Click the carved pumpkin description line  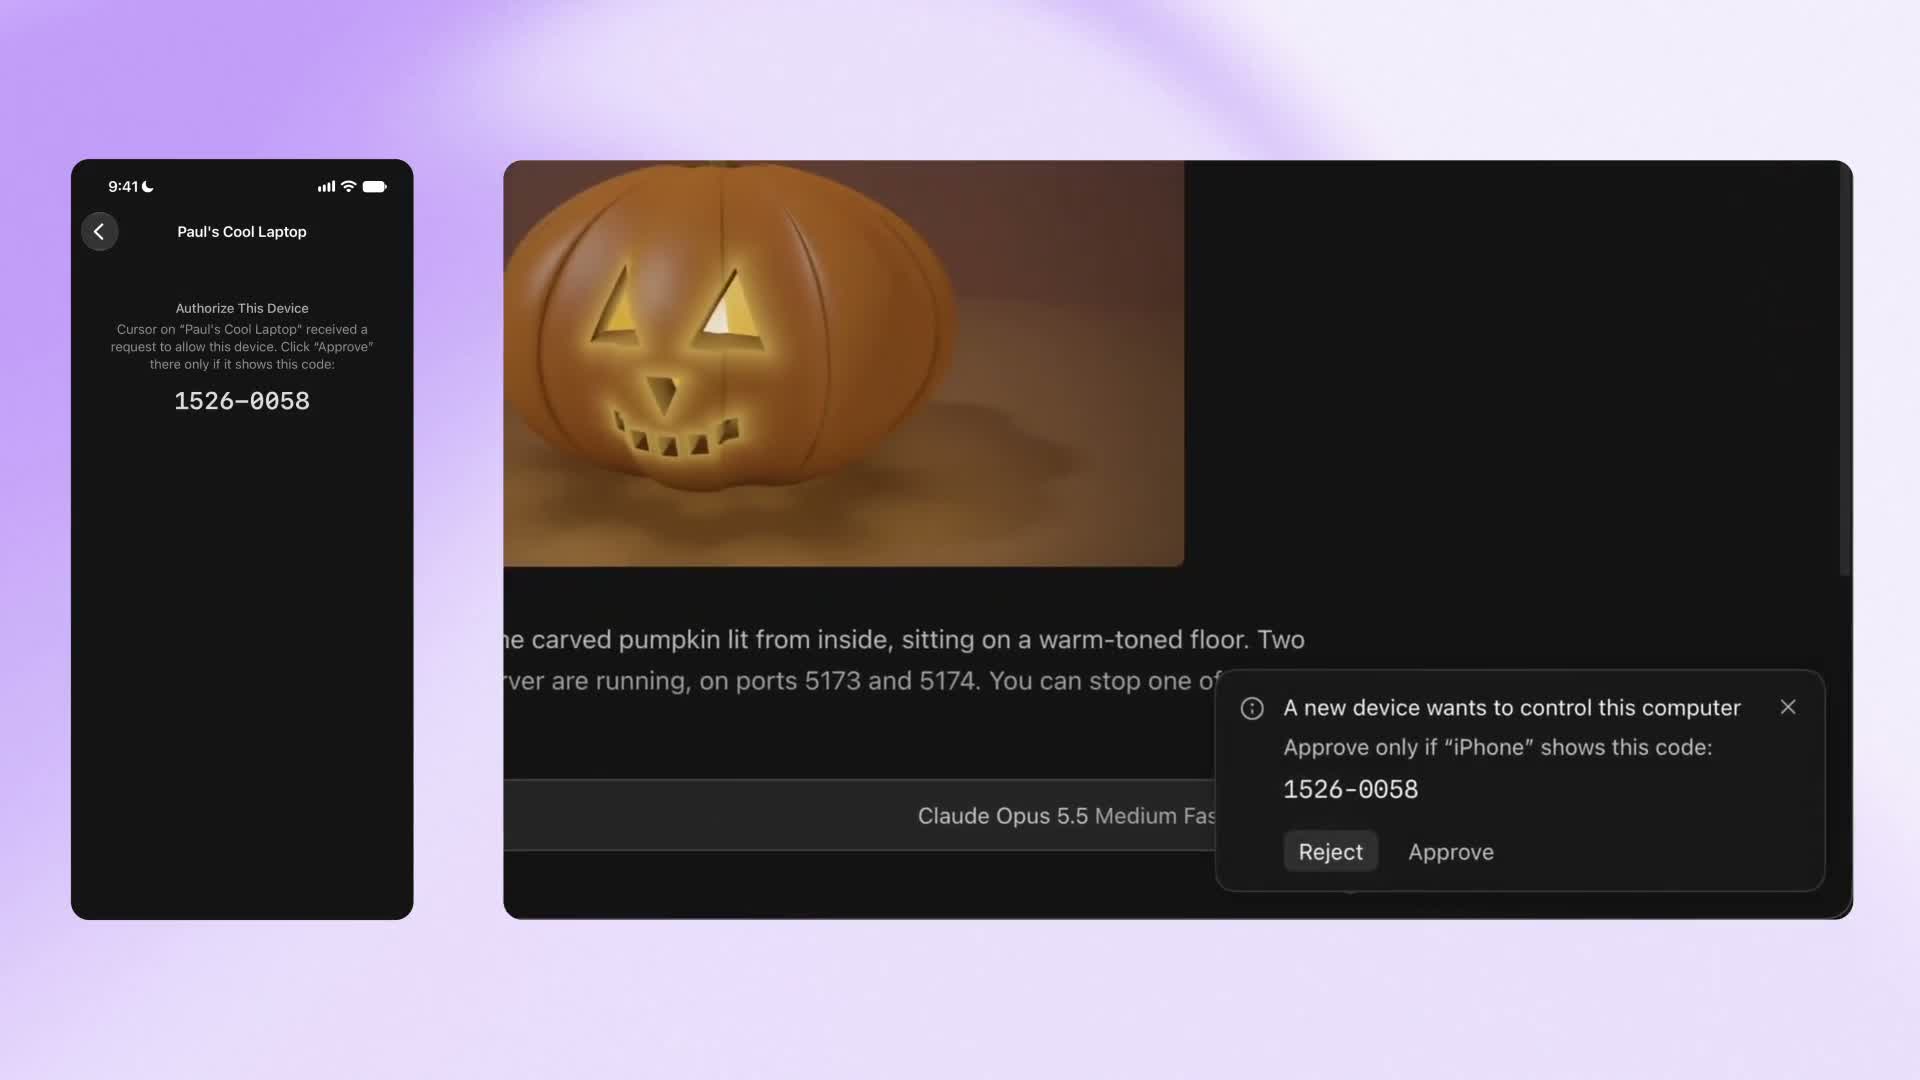pos(905,640)
